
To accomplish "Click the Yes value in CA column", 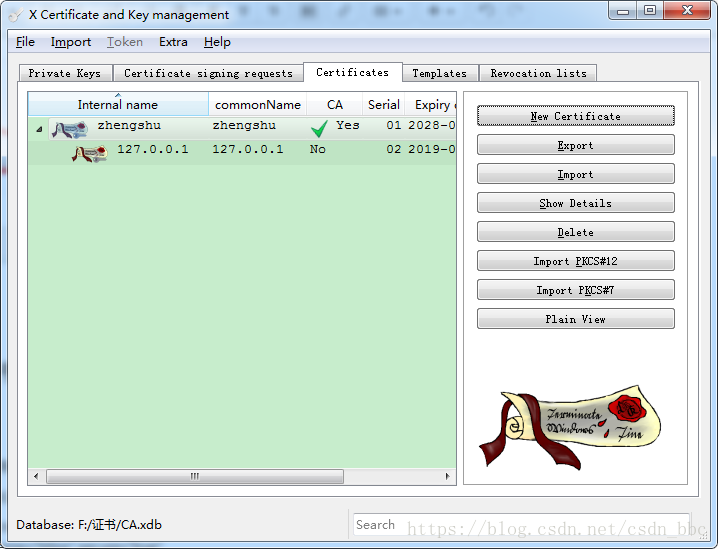I will (x=348, y=125).
